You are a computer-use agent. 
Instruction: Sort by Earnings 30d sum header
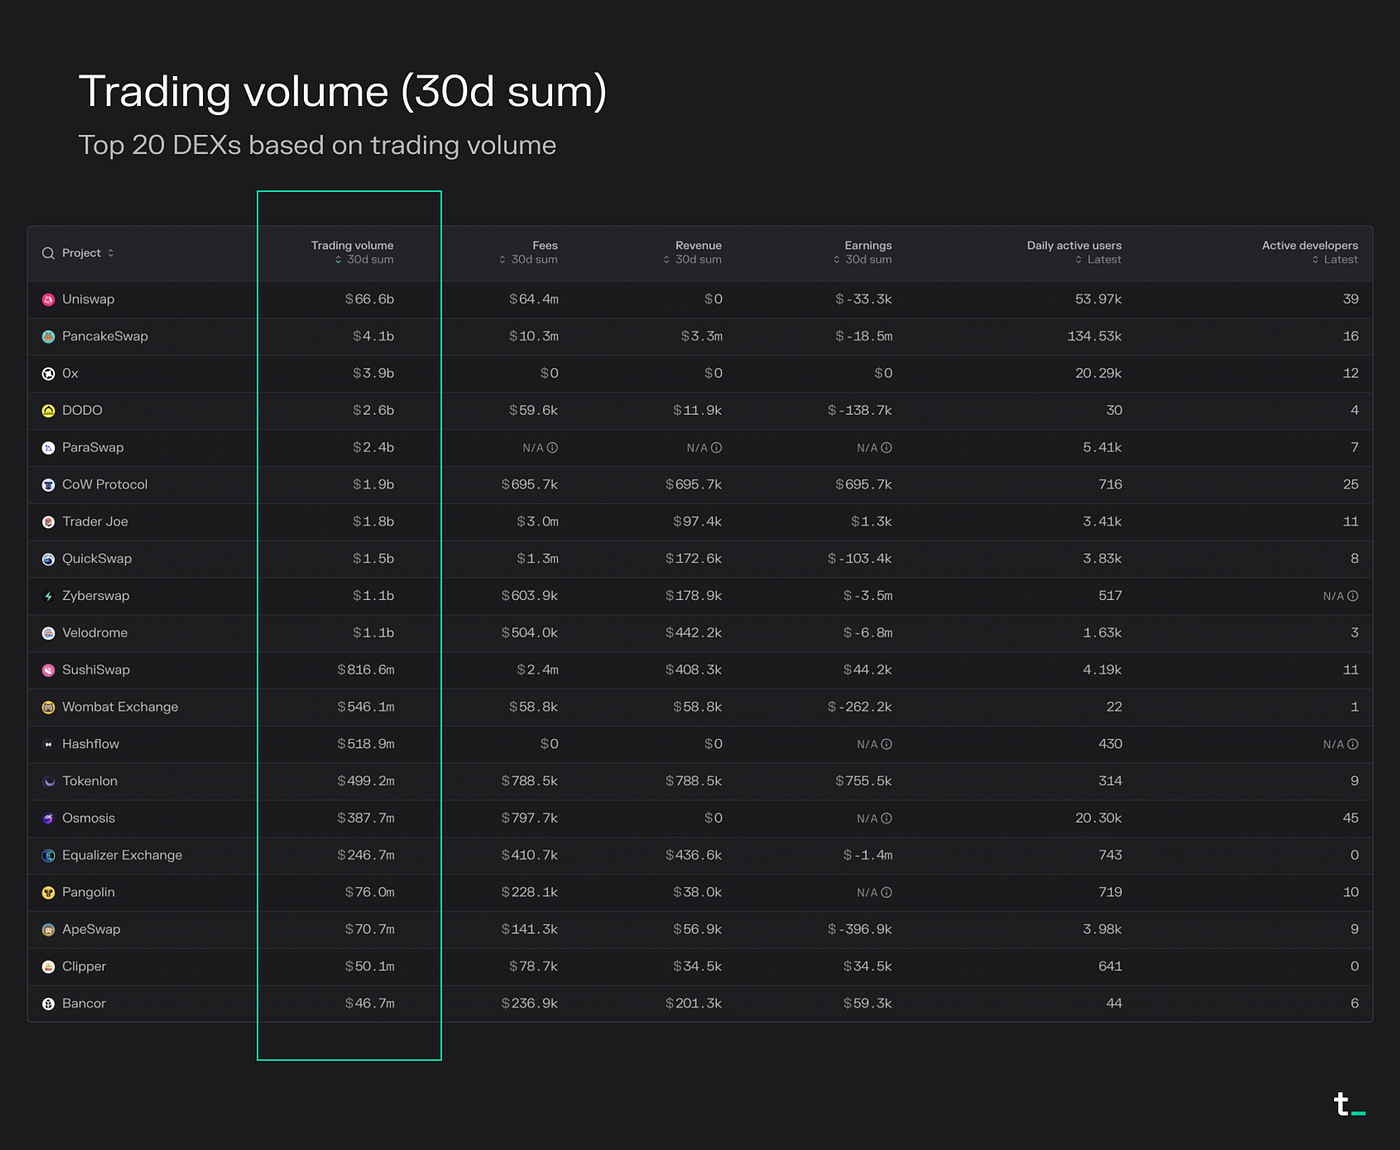click(863, 252)
